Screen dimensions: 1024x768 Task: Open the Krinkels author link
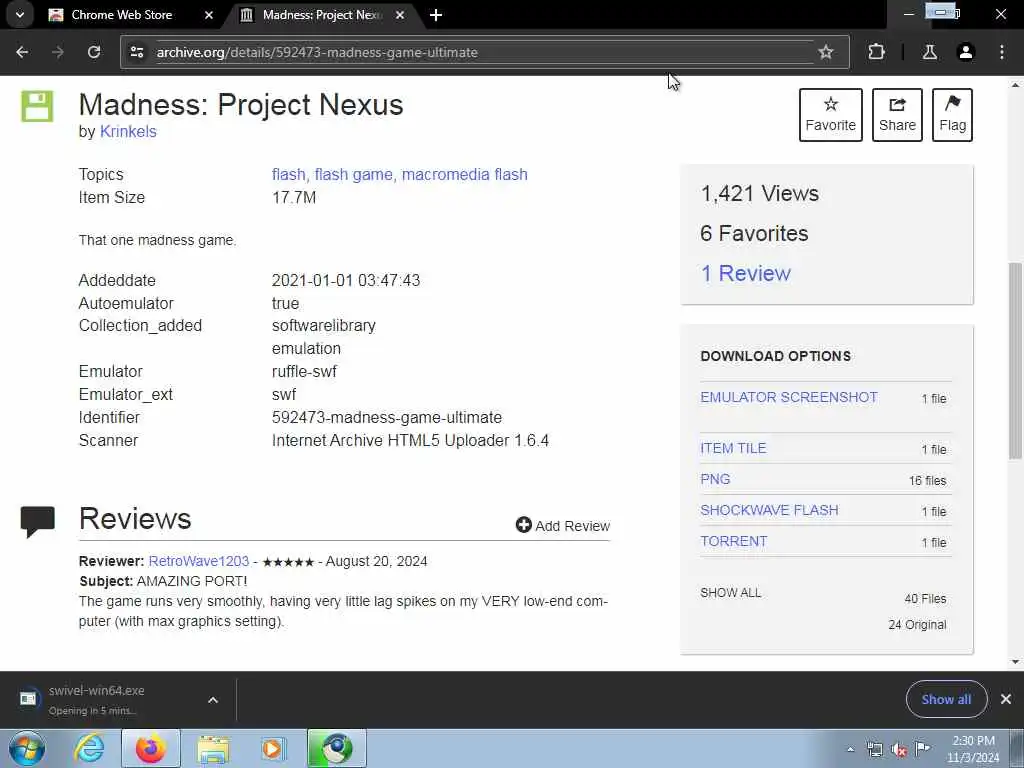coord(128,131)
